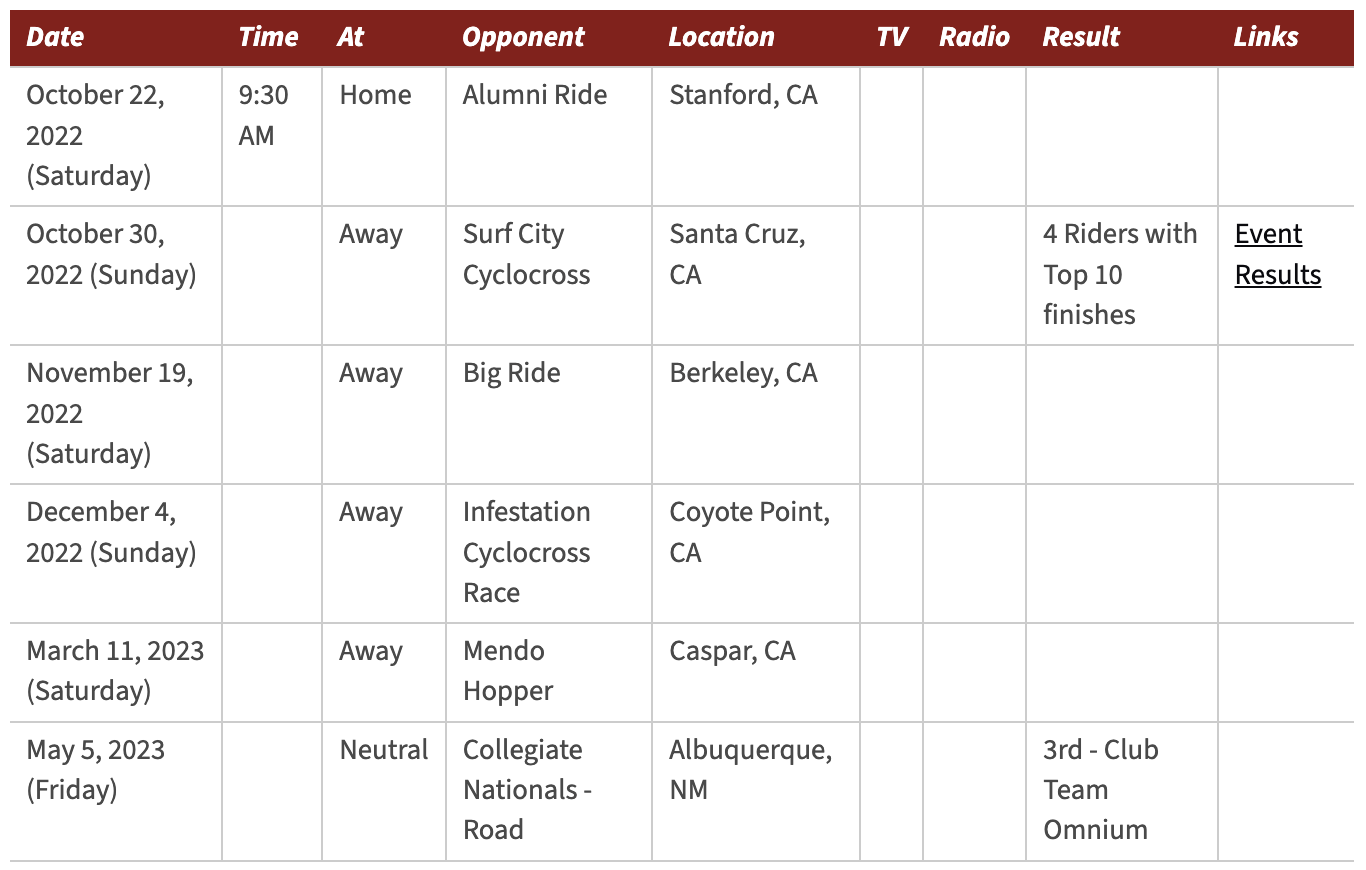The height and width of the screenshot is (870, 1366).
Task: Click the Surf City Cyclocross cell
Action: (549, 276)
